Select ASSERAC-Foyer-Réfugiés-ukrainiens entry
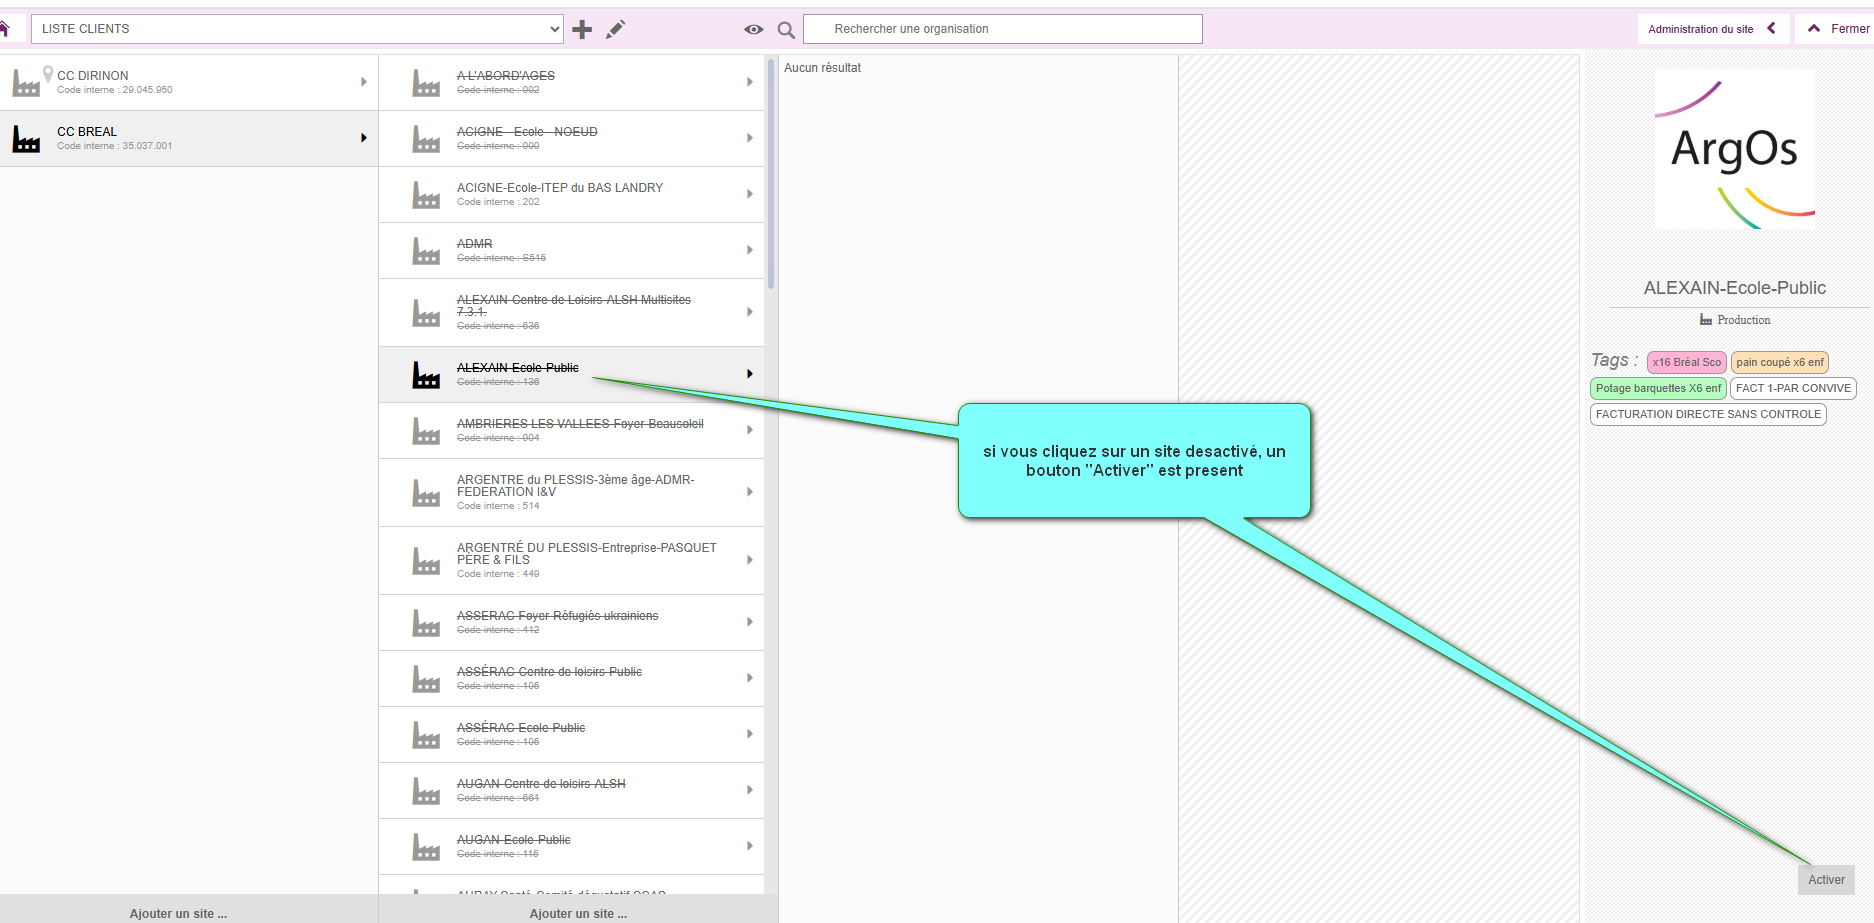1874x923 pixels. point(571,622)
